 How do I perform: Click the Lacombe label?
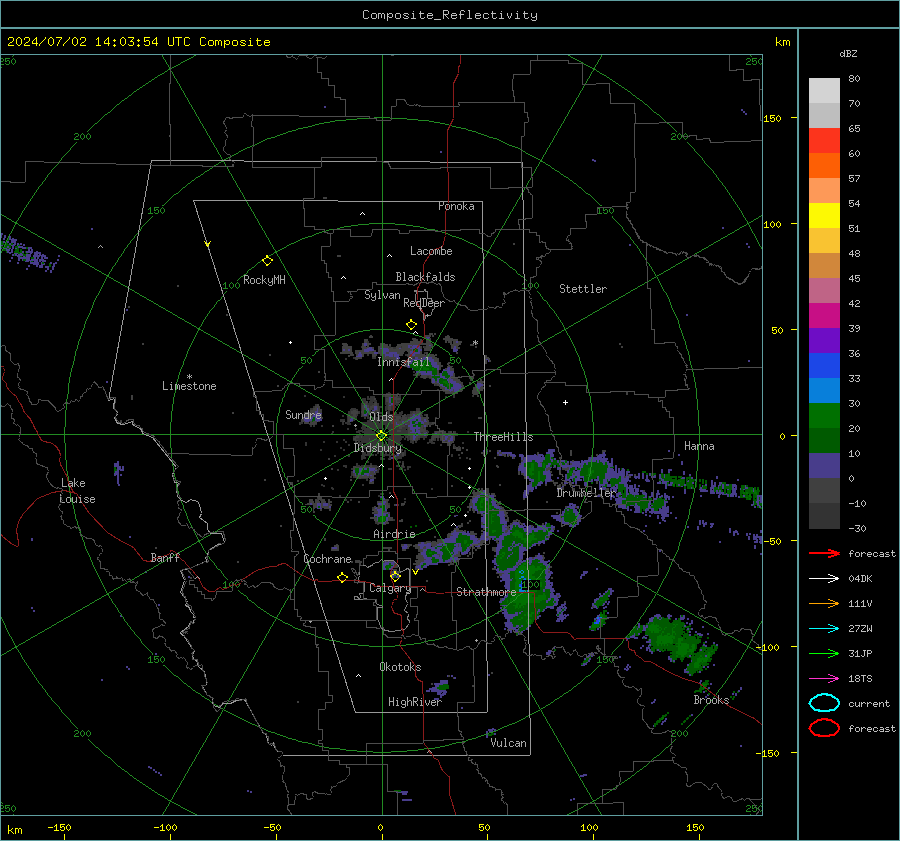431,251
